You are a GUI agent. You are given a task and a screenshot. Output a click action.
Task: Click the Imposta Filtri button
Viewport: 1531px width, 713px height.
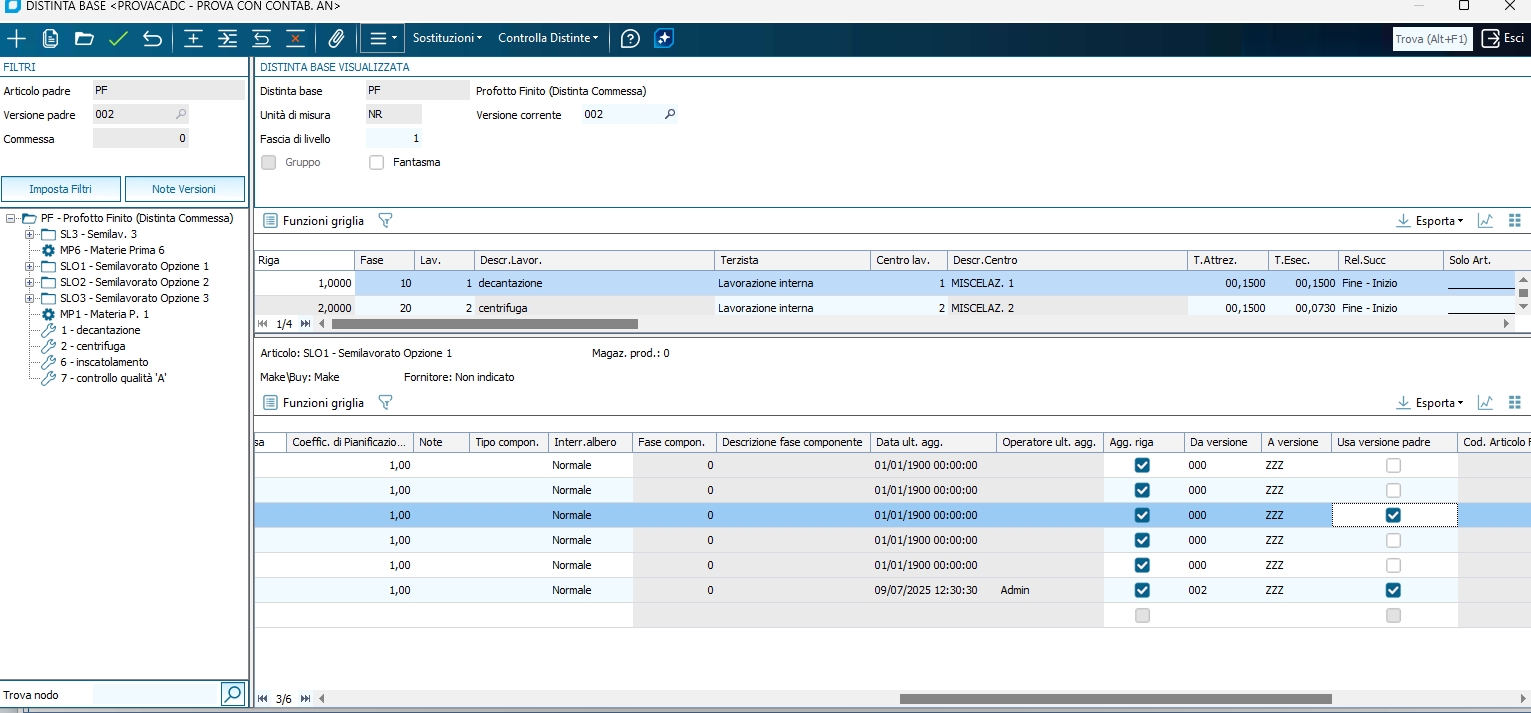(x=61, y=189)
